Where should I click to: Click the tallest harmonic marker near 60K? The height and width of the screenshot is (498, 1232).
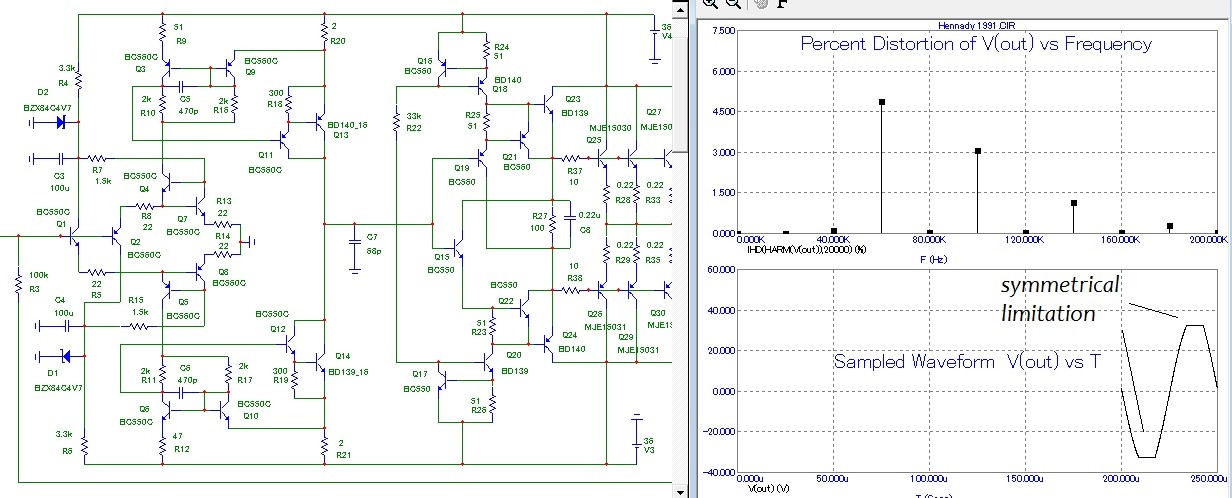(x=882, y=102)
